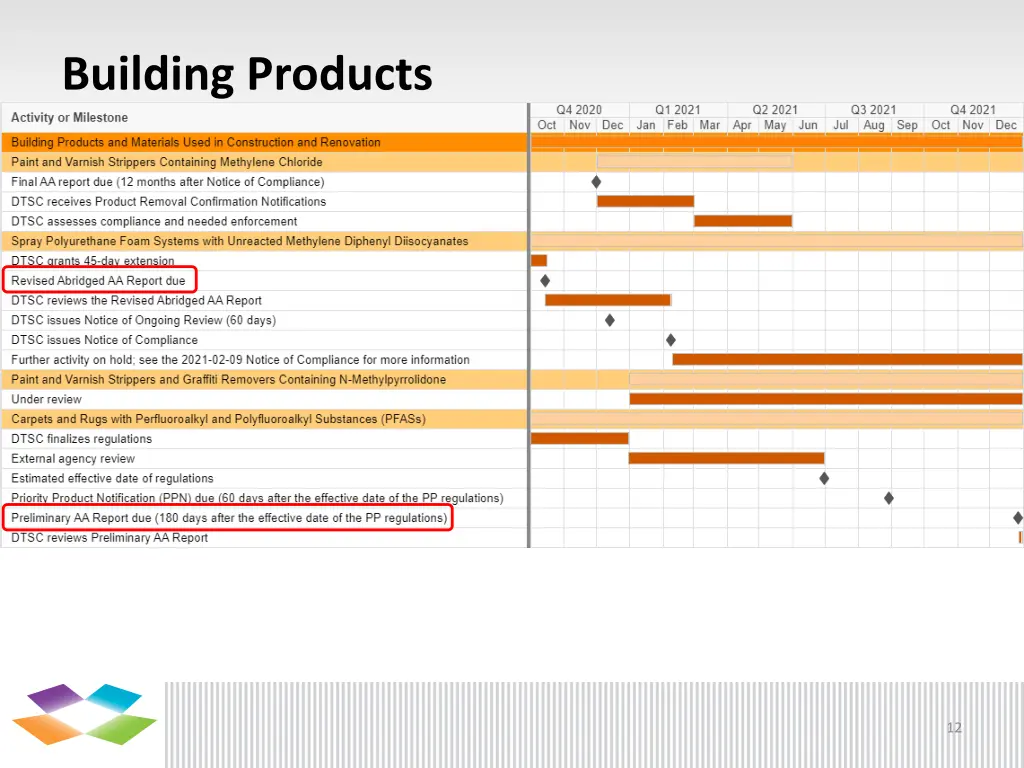1024x768 pixels.
Task: Click the bar for Product Removal Confirmation Notifications
Action: click(x=645, y=201)
